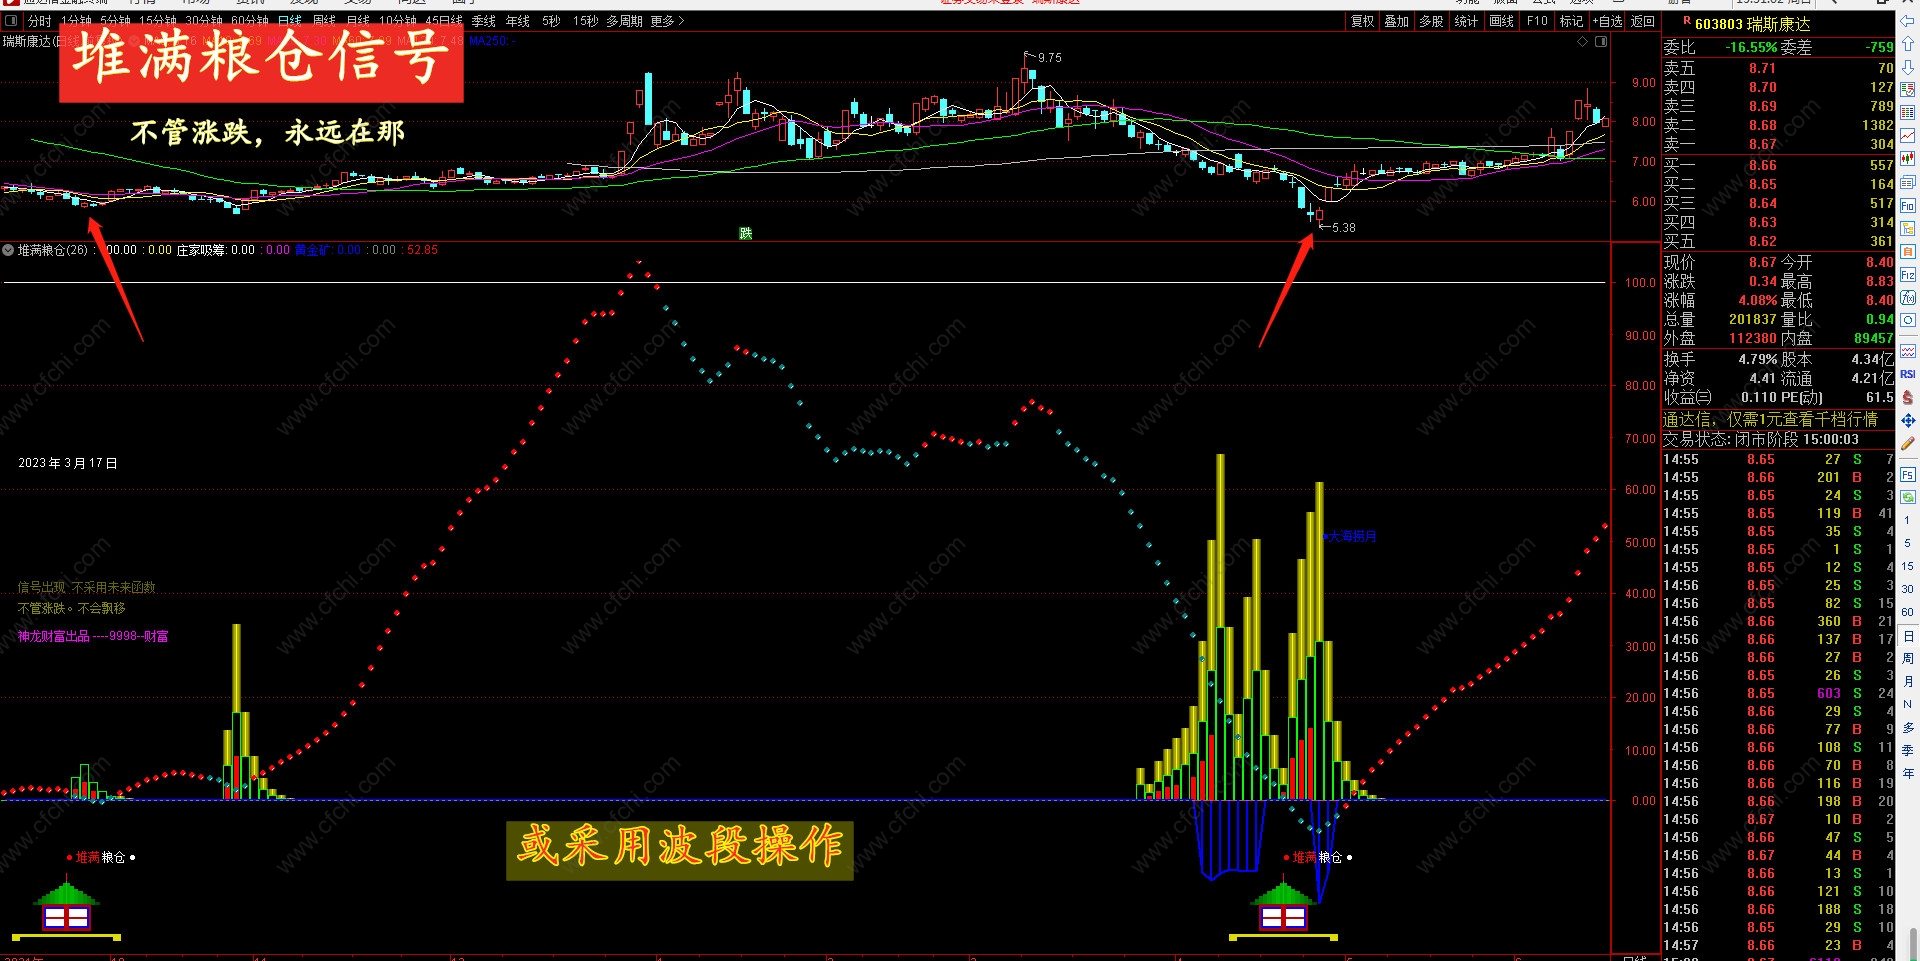Image resolution: width=1920 pixels, height=961 pixels.
Task: Expand the 更多 more periods menu
Action: pyautogui.click(x=668, y=20)
